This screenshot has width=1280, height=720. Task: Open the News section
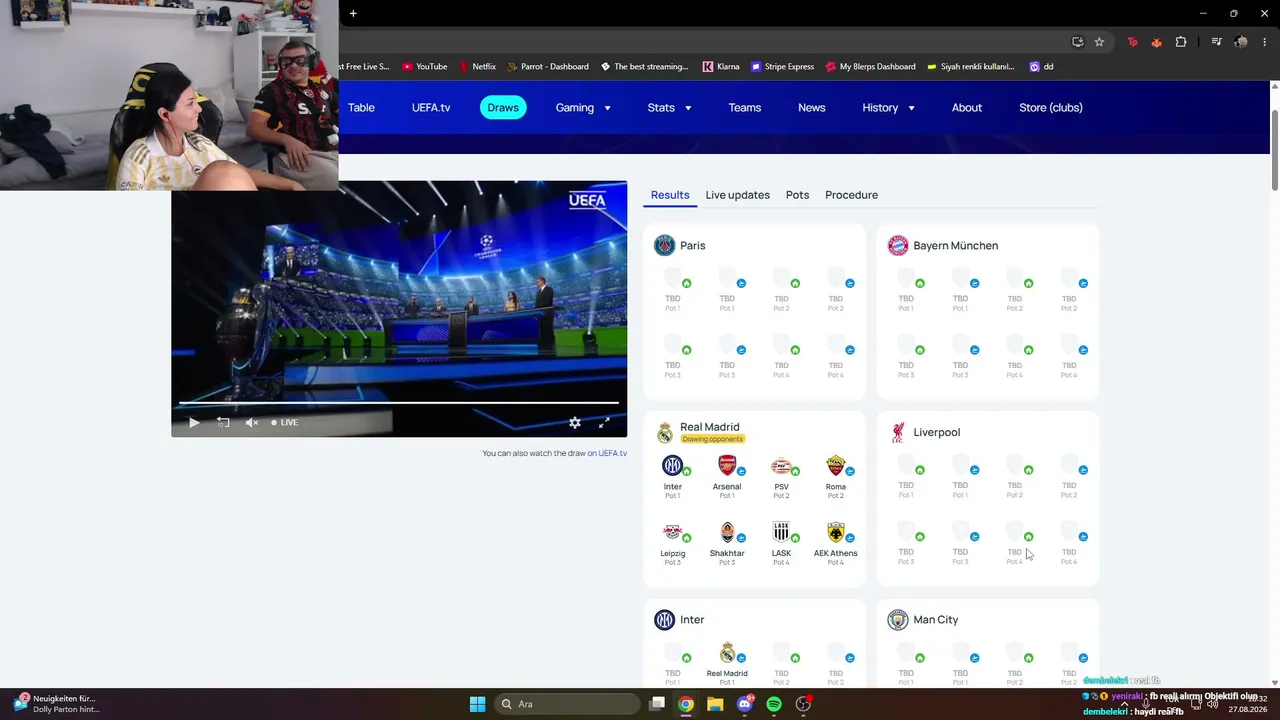[812, 107]
